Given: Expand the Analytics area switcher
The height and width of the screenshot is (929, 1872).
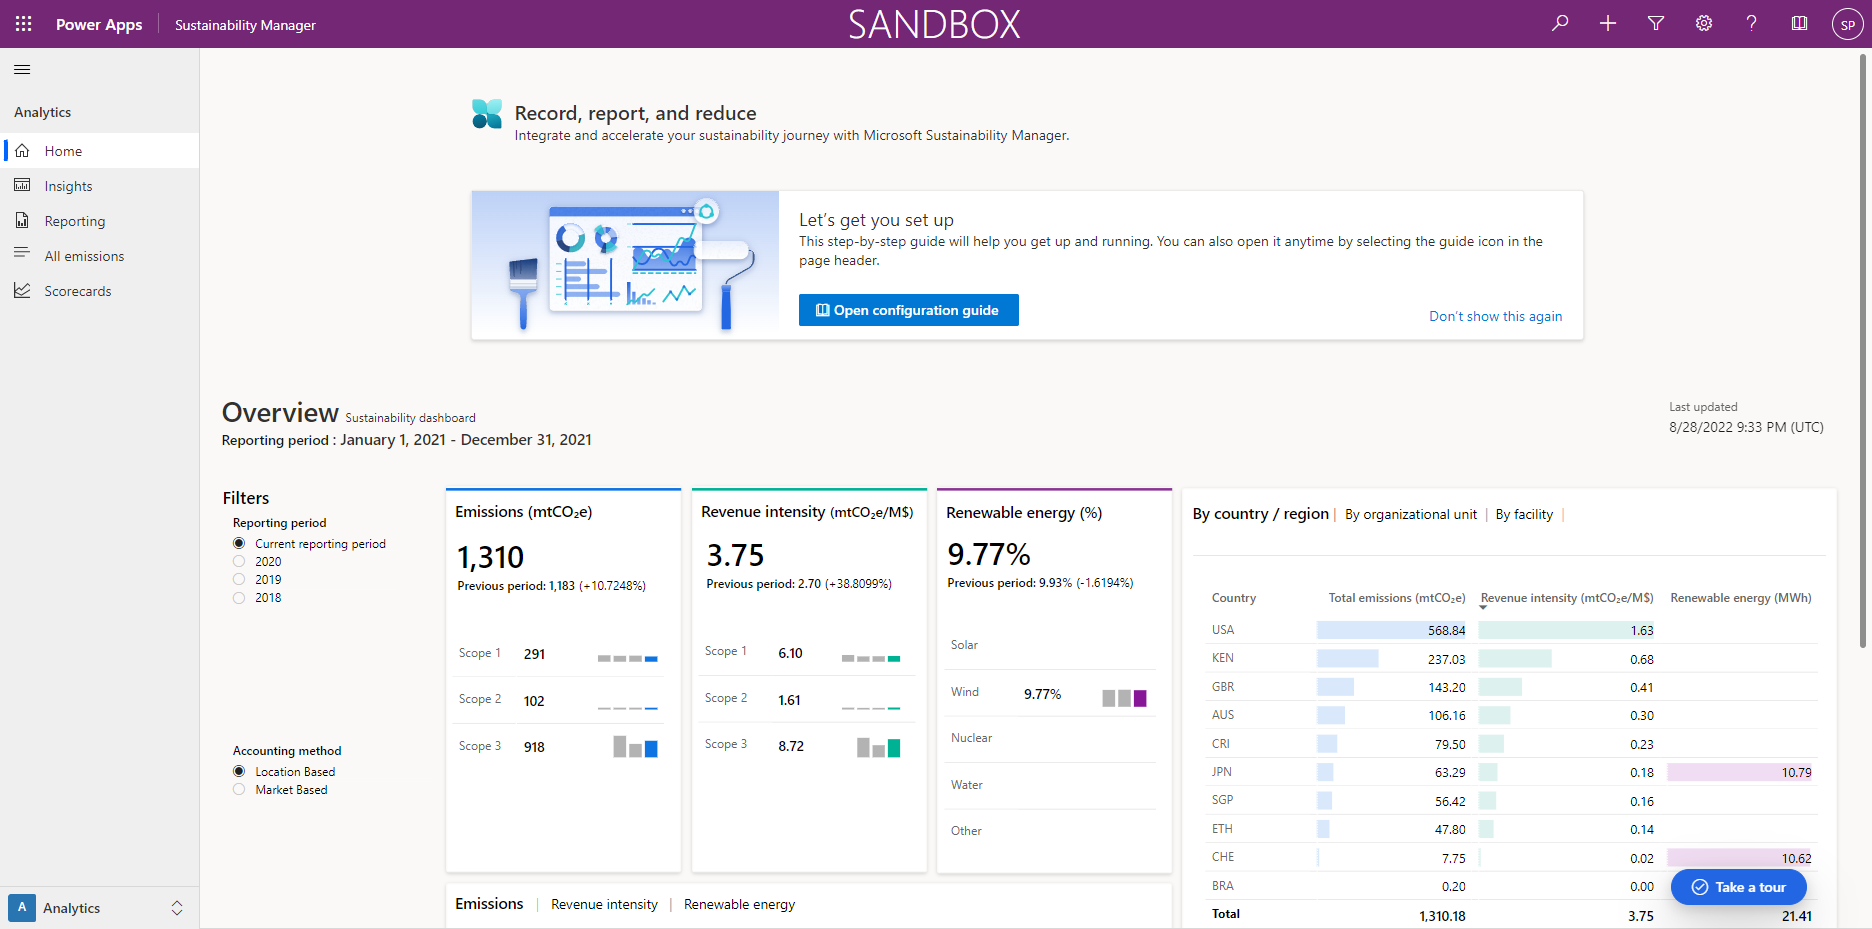Looking at the screenshot, I should [x=177, y=908].
